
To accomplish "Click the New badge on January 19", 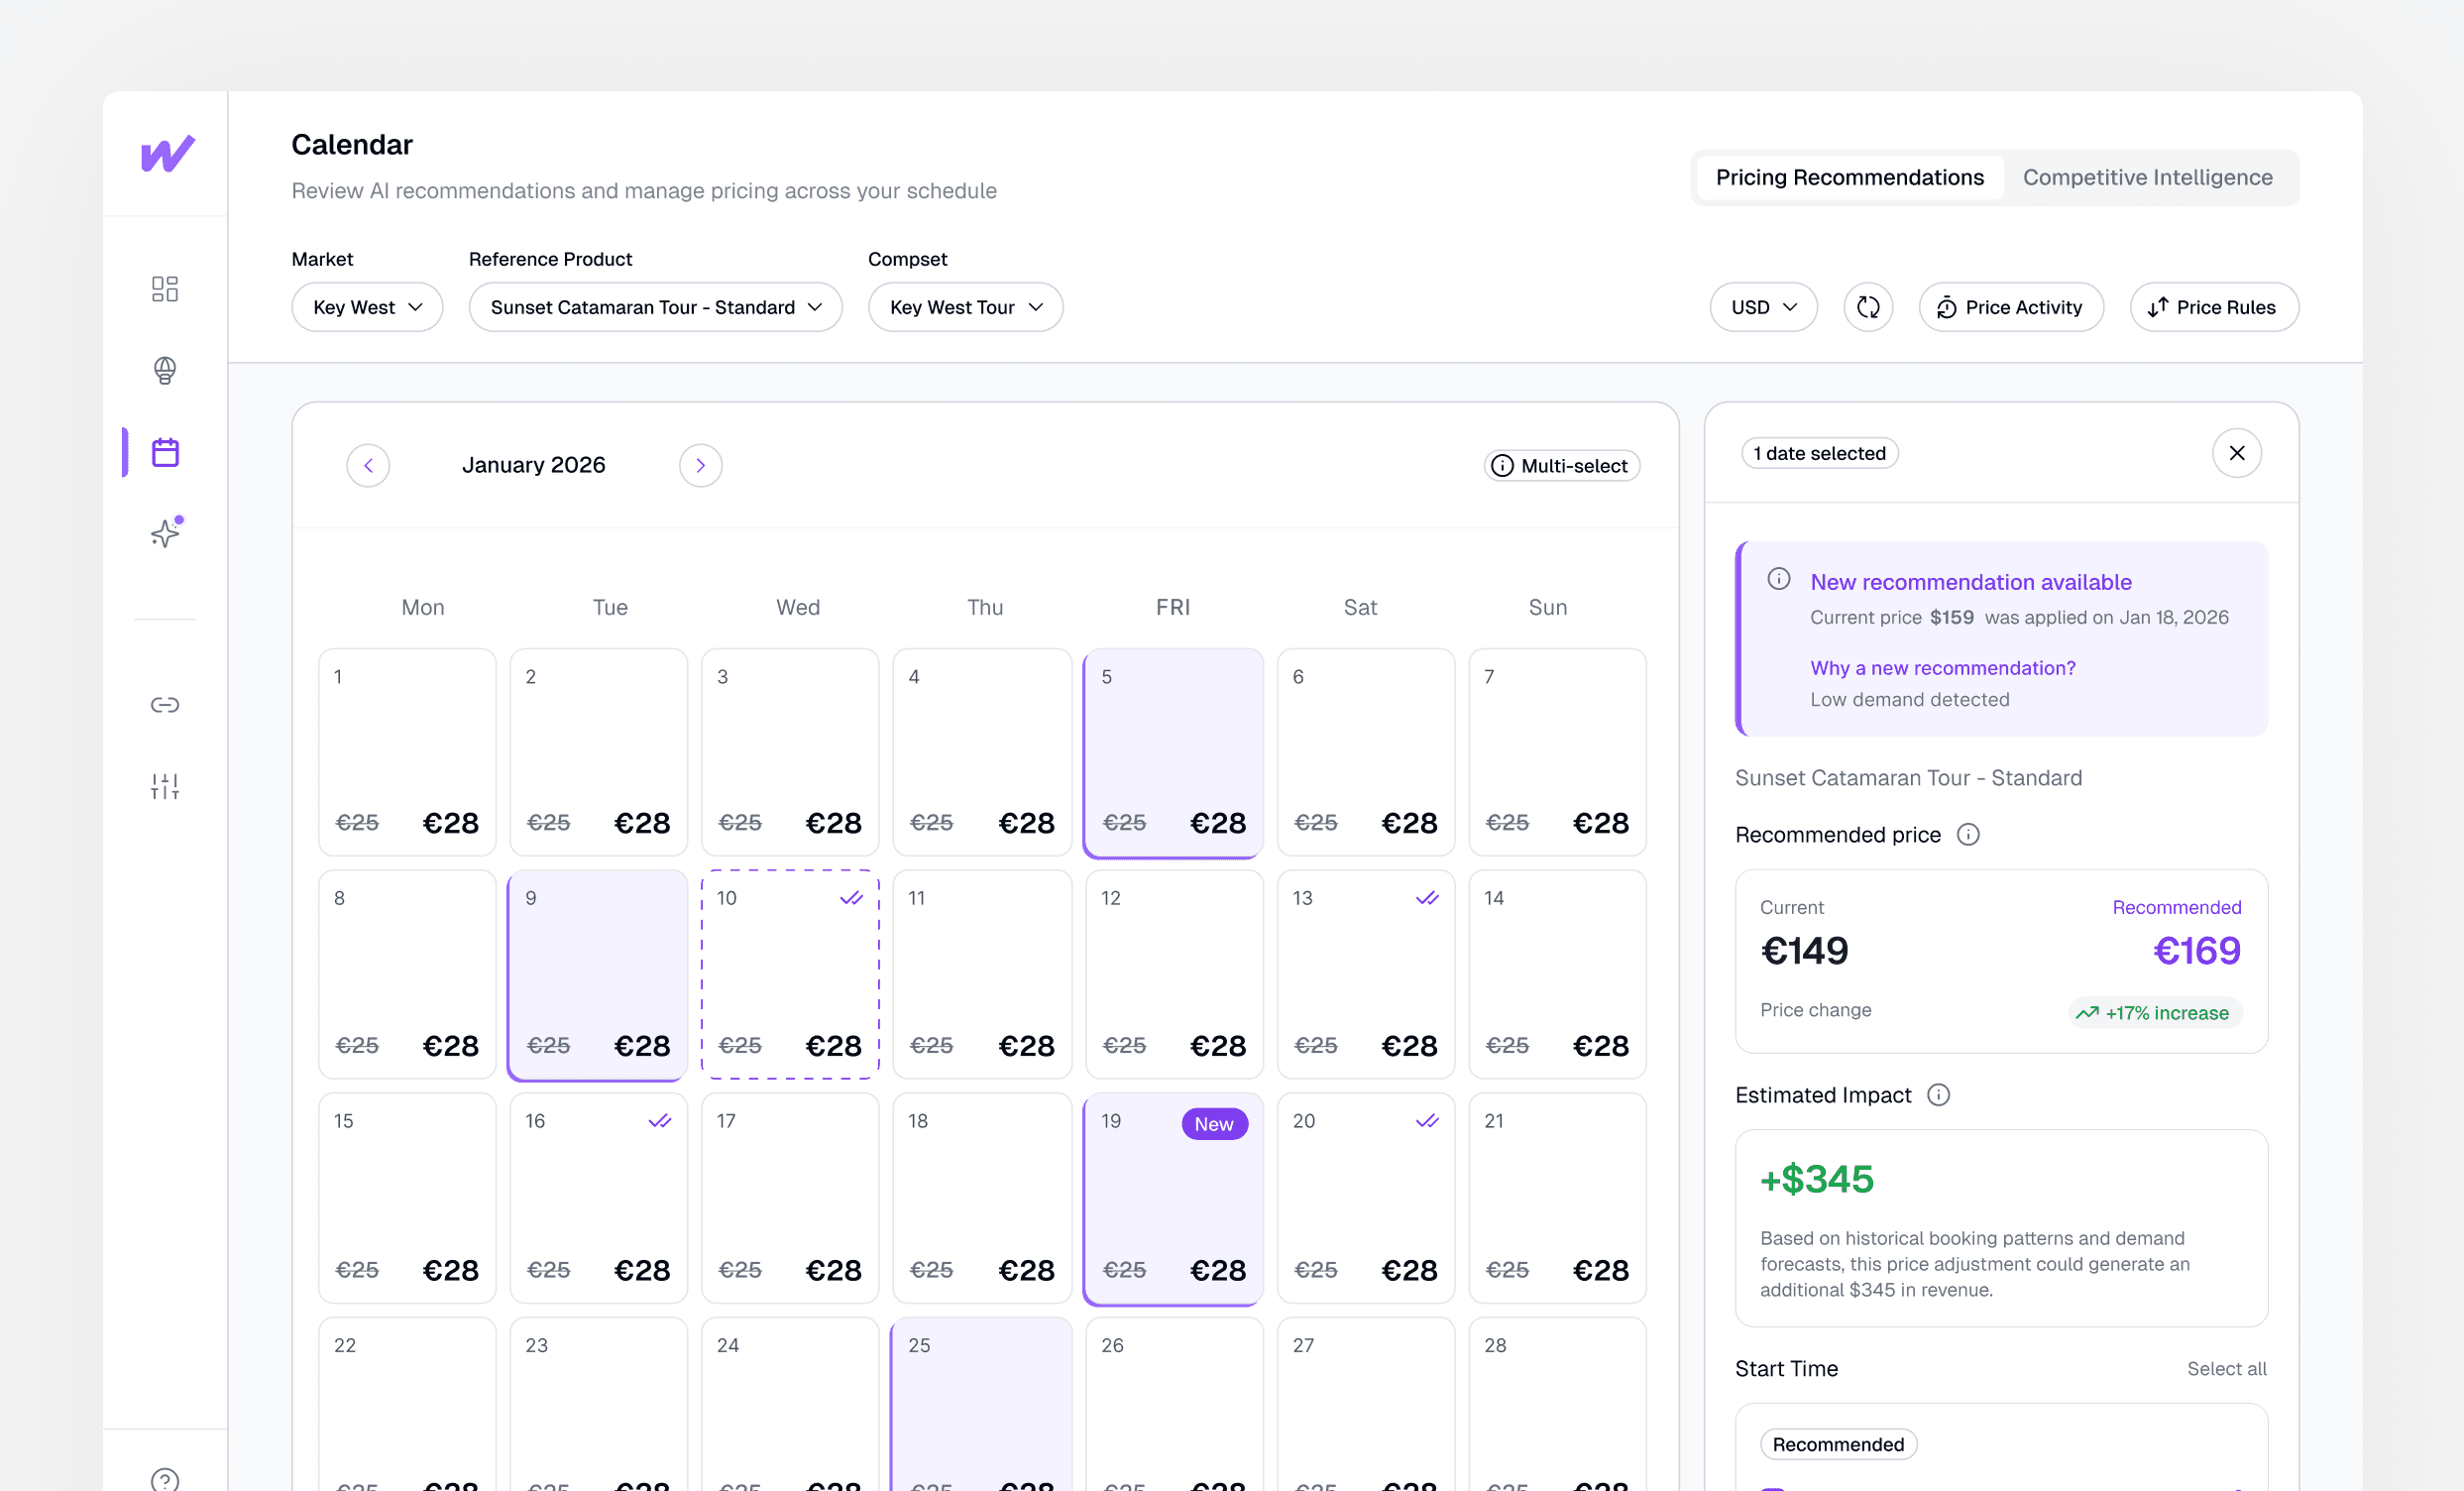I will (x=1214, y=1124).
